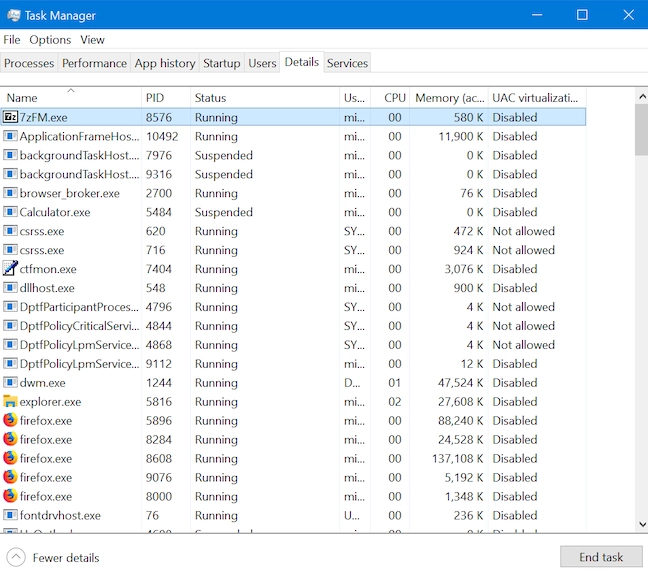The width and height of the screenshot is (648, 579).
Task: Open the Options menu
Action: coord(50,40)
